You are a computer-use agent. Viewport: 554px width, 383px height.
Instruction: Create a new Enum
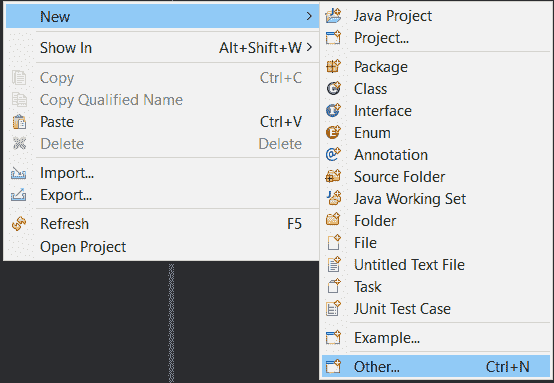(436, 132)
